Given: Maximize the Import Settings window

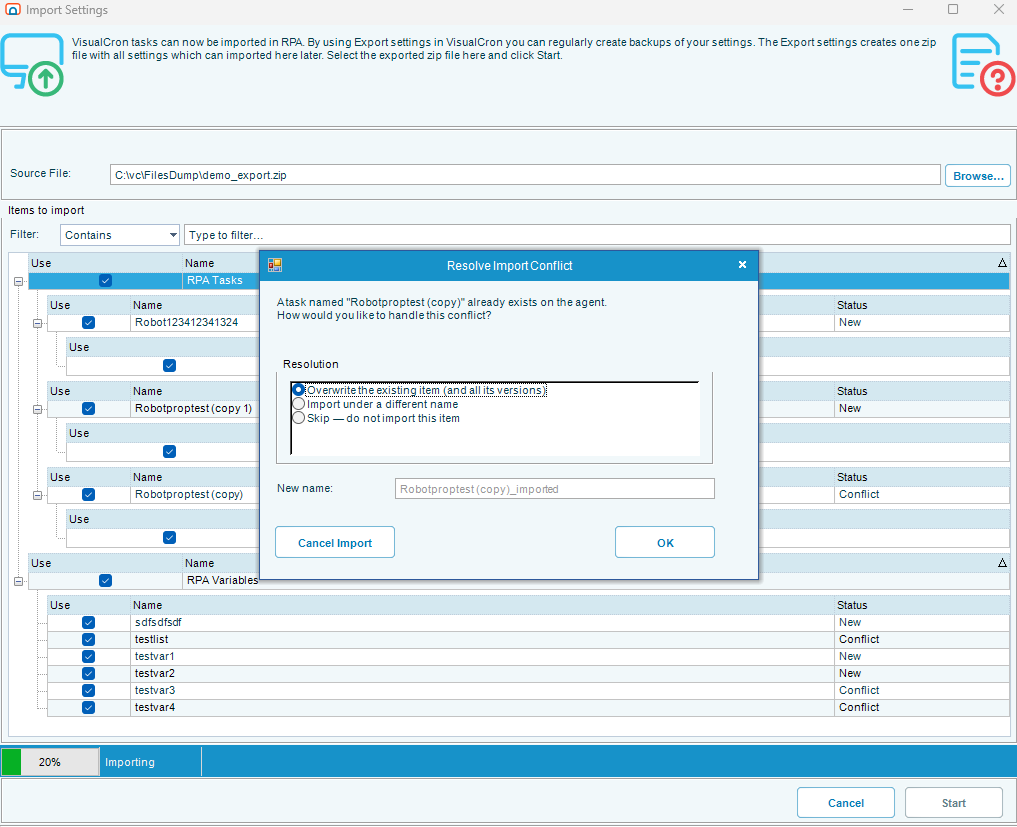Looking at the screenshot, I should coord(953,9).
